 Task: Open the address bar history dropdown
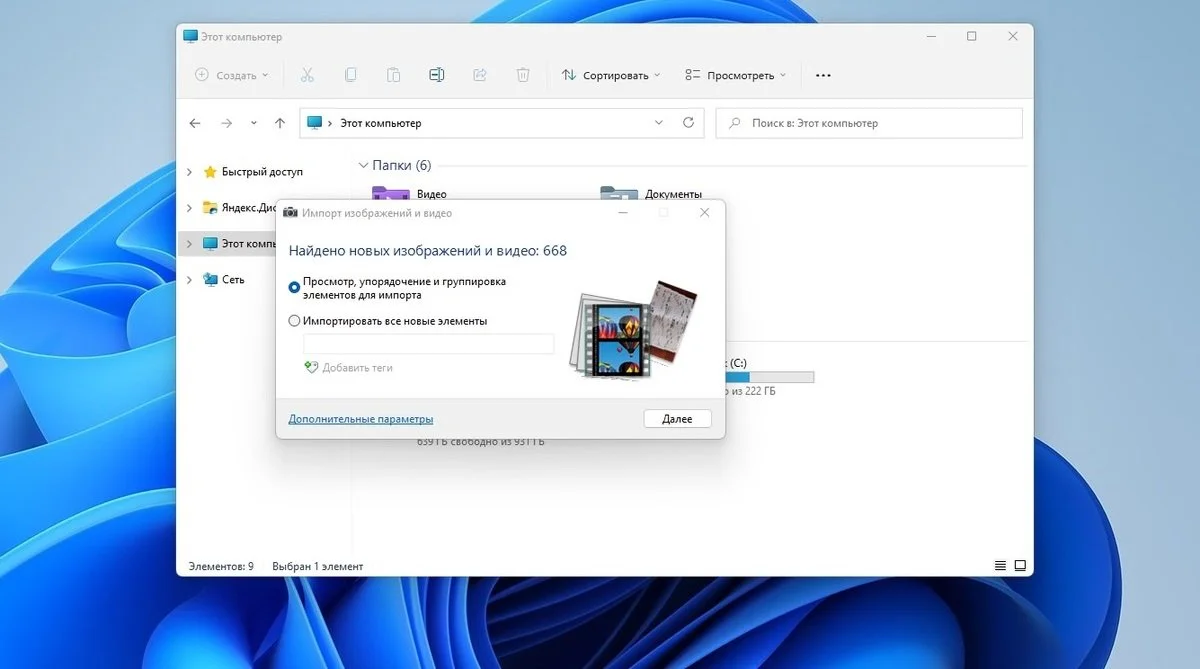coord(658,123)
